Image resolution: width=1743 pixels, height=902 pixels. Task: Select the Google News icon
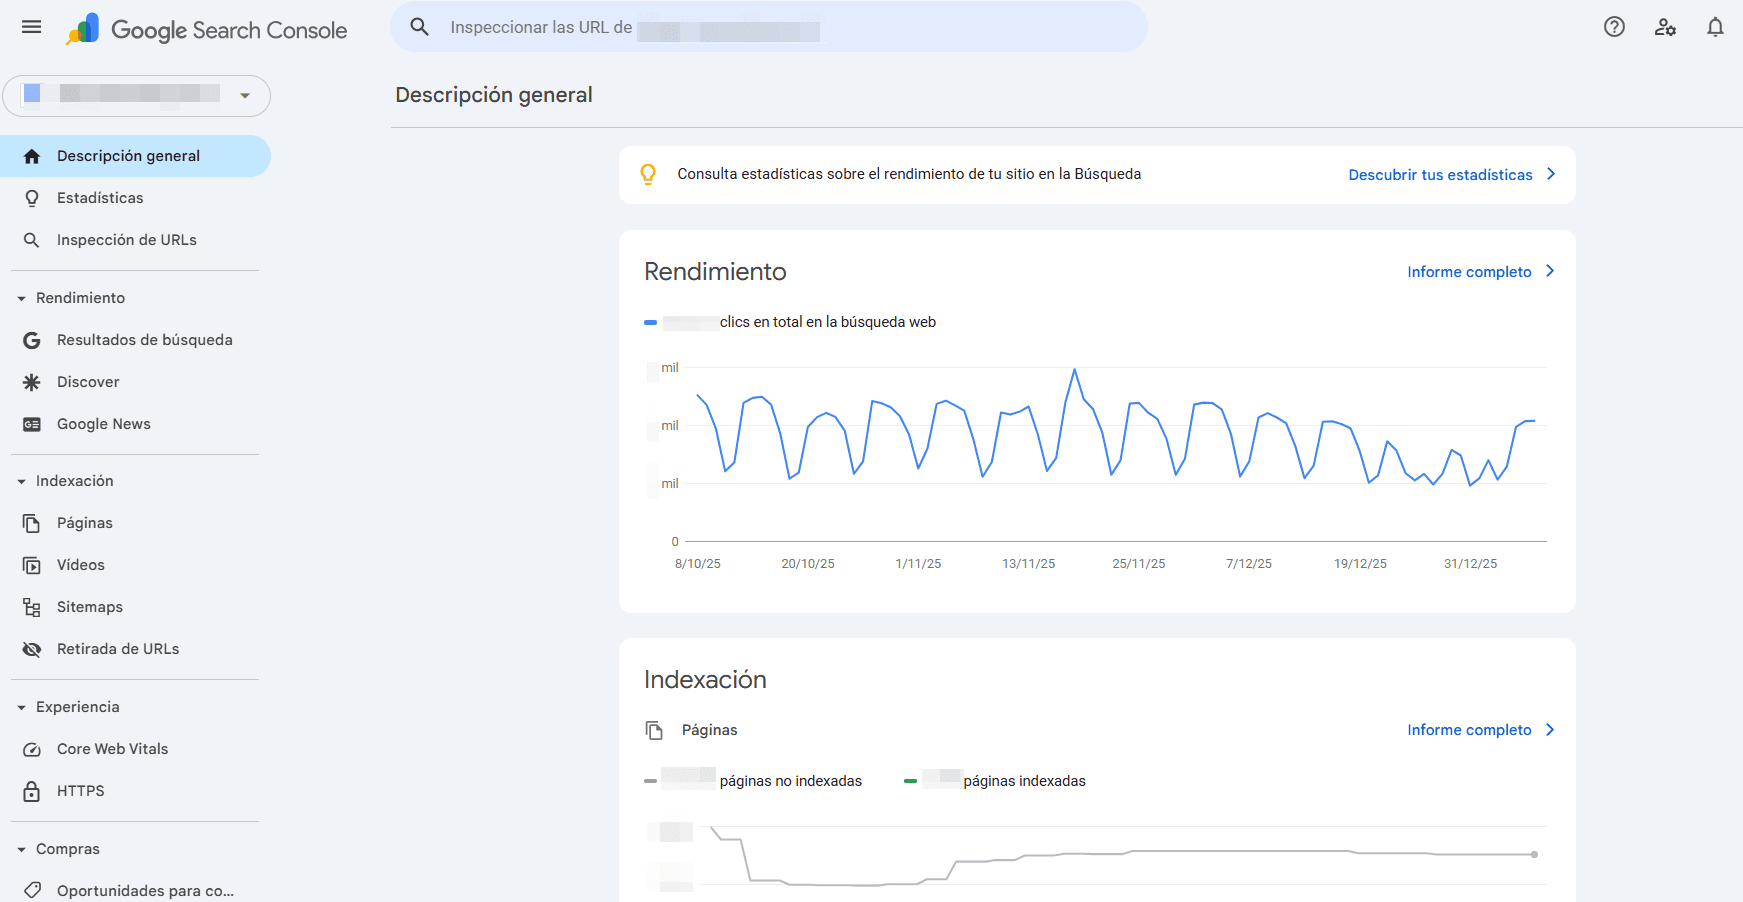coord(31,424)
